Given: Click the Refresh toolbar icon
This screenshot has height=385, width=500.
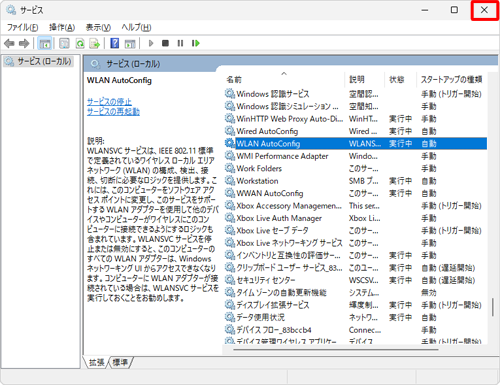Looking at the screenshot, I should click(x=80, y=43).
